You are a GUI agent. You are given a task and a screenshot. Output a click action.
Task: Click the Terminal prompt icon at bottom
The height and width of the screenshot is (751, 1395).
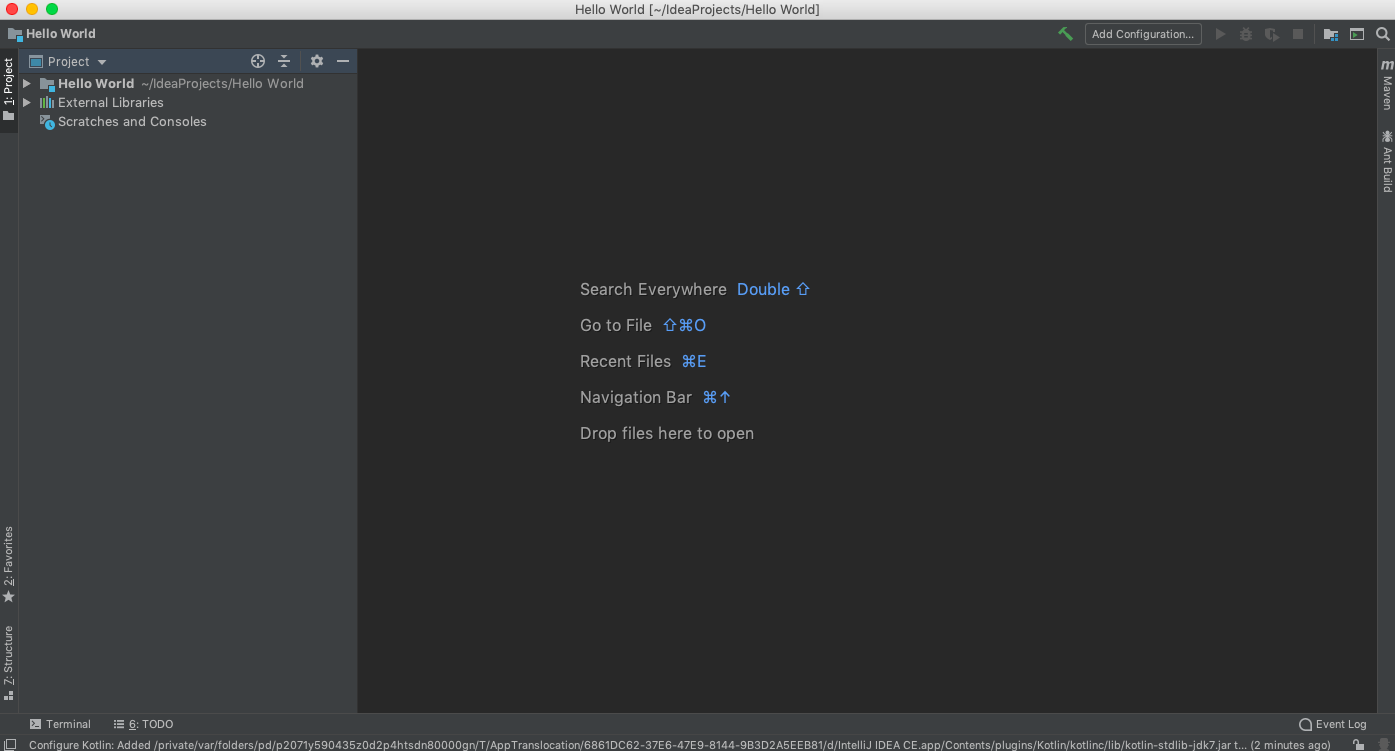click(x=36, y=724)
